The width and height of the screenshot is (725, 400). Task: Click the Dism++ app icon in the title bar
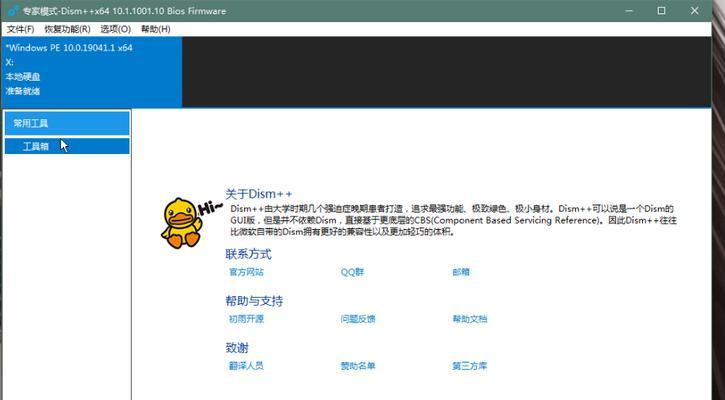coord(13,10)
